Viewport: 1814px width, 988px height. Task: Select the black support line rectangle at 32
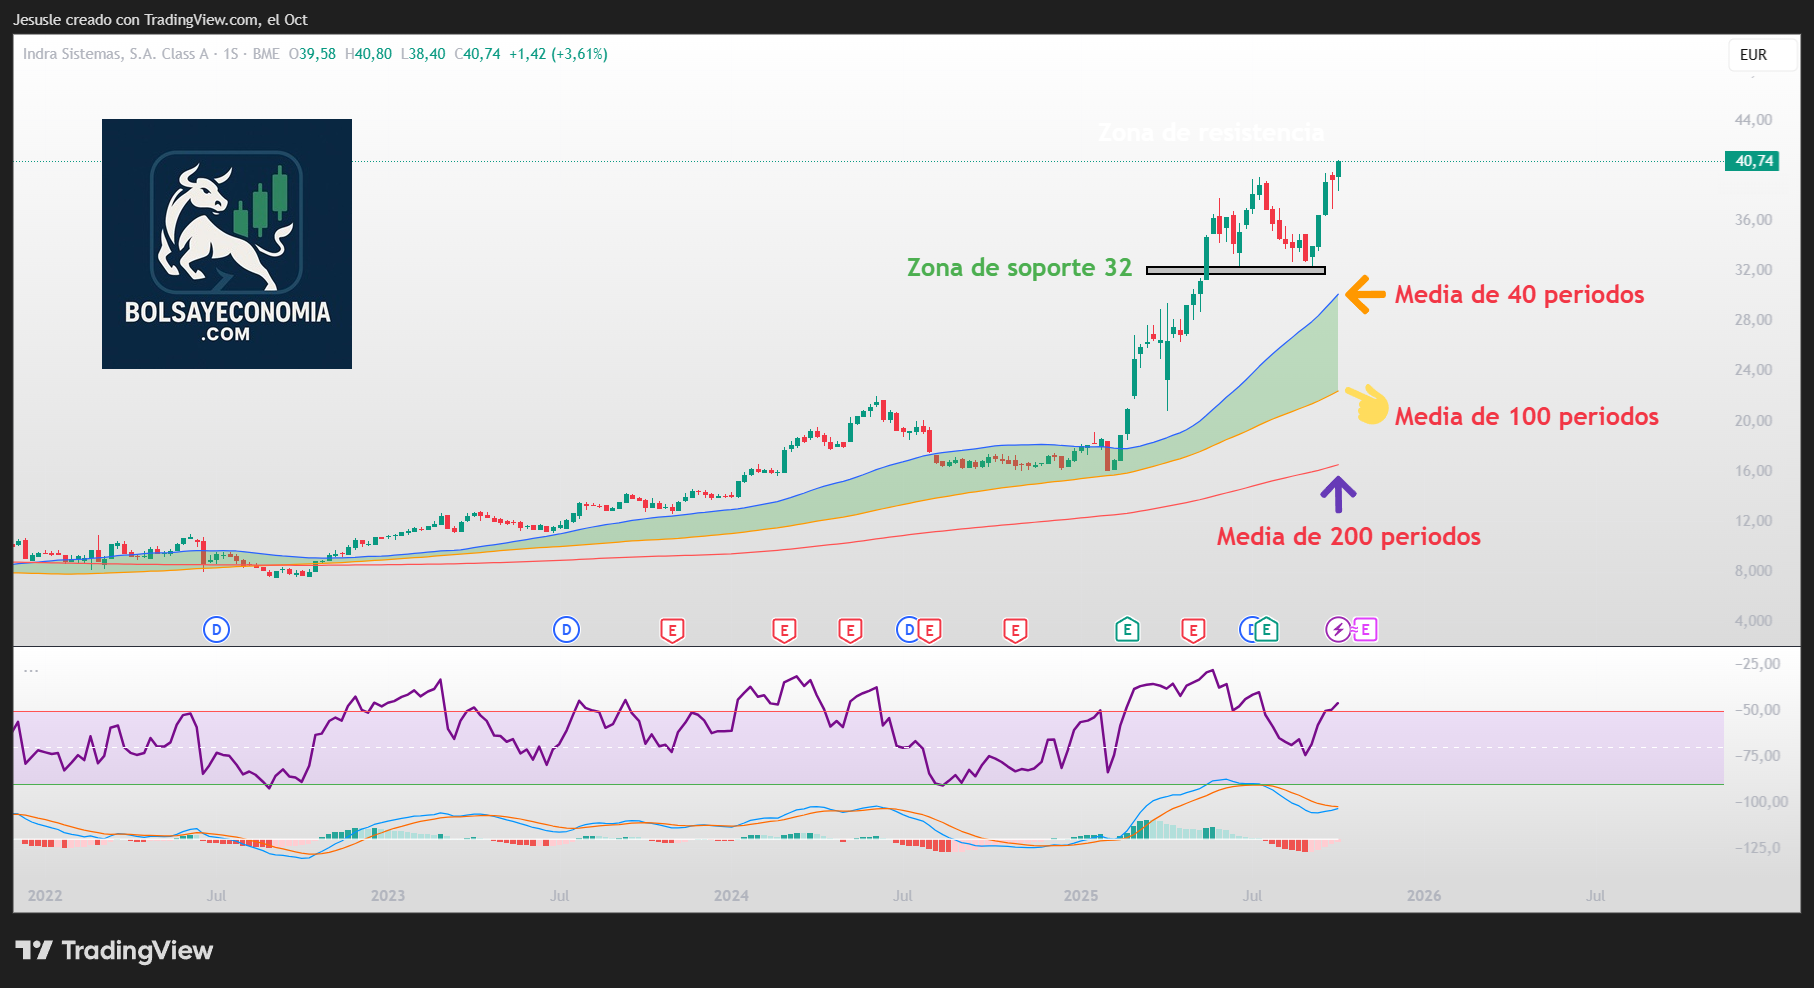pyautogui.click(x=1235, y=270)
